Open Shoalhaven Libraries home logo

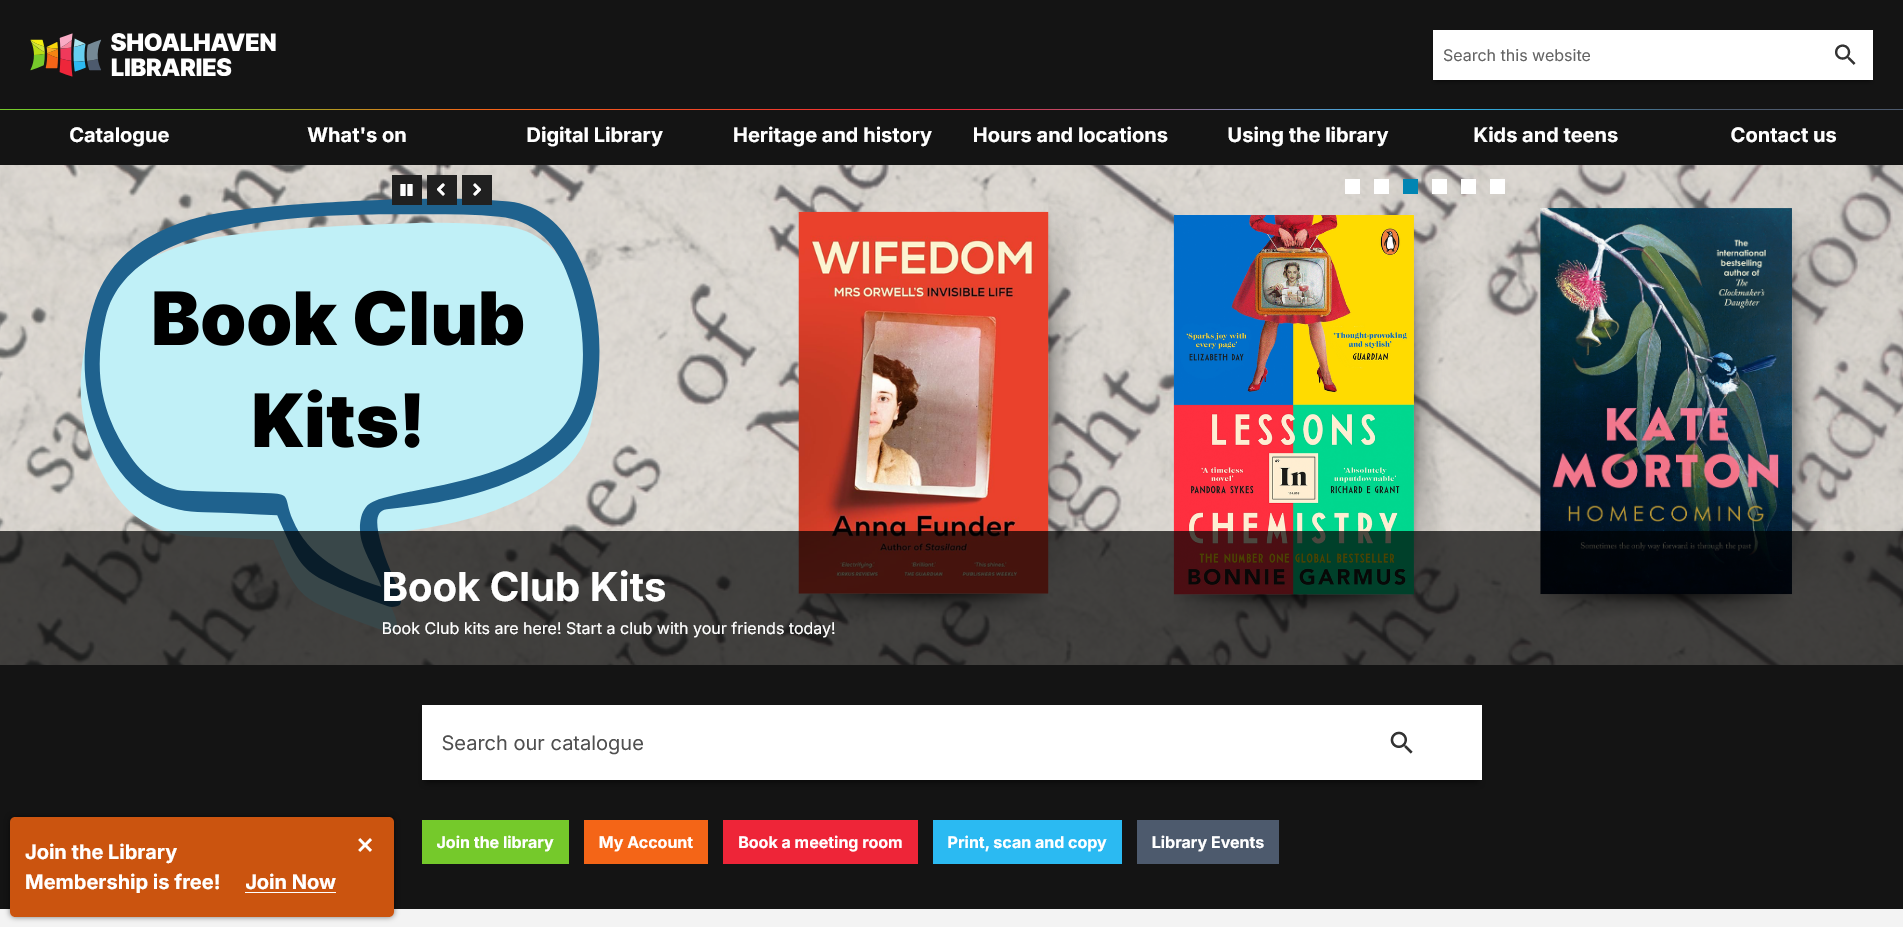153,55
